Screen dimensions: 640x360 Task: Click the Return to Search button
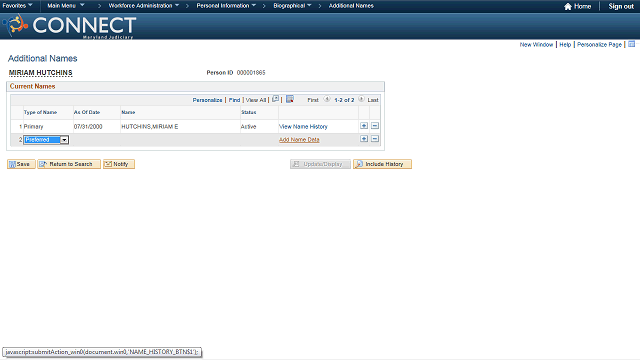pyautogui.click(x=69, y=164)
